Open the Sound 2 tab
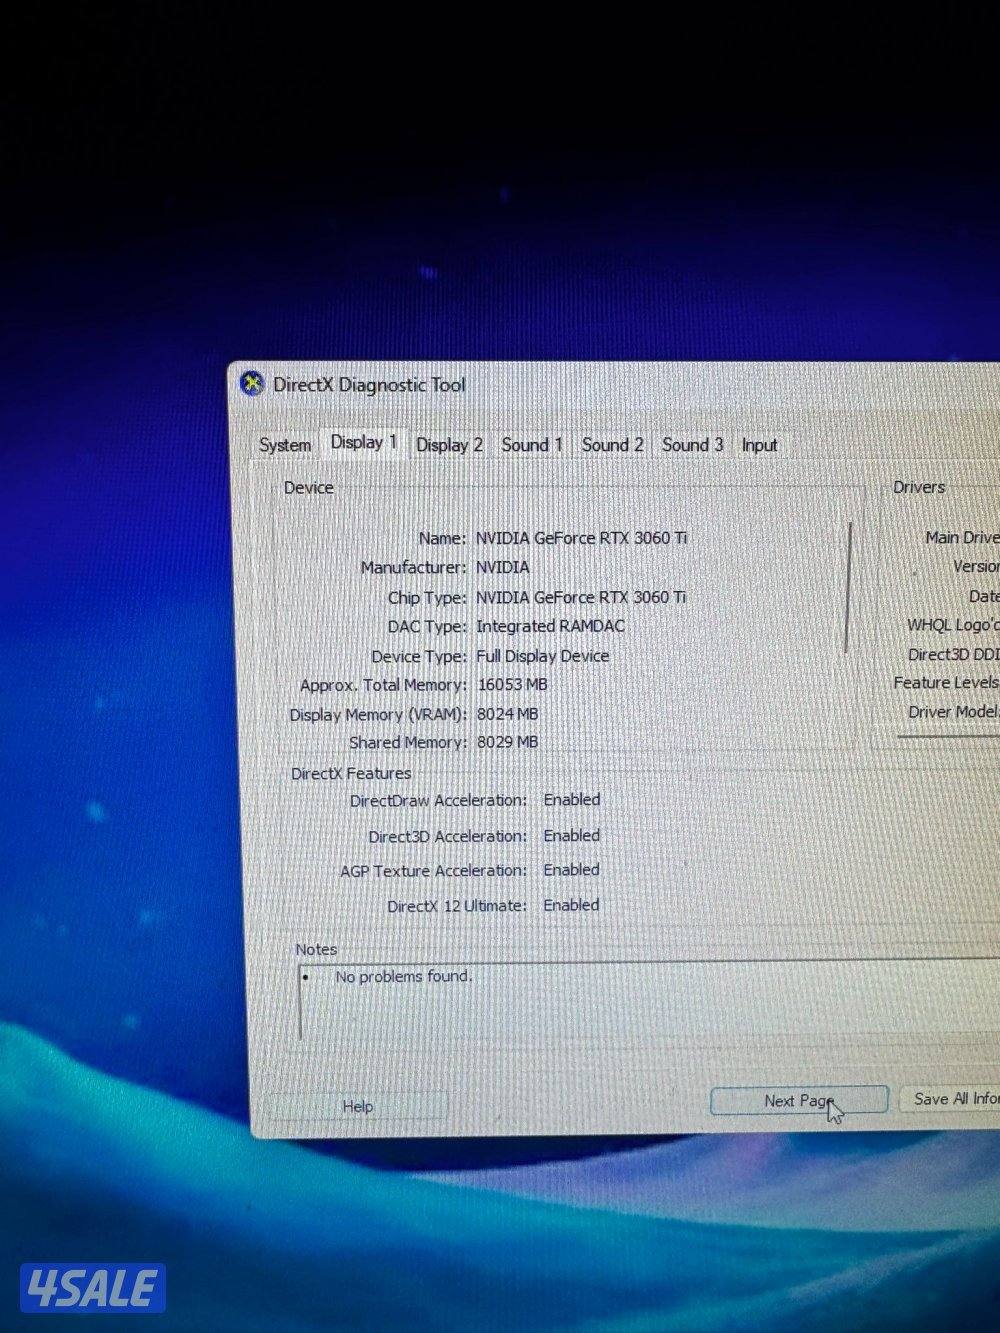 pyautogui.click(x=612, y=445)
